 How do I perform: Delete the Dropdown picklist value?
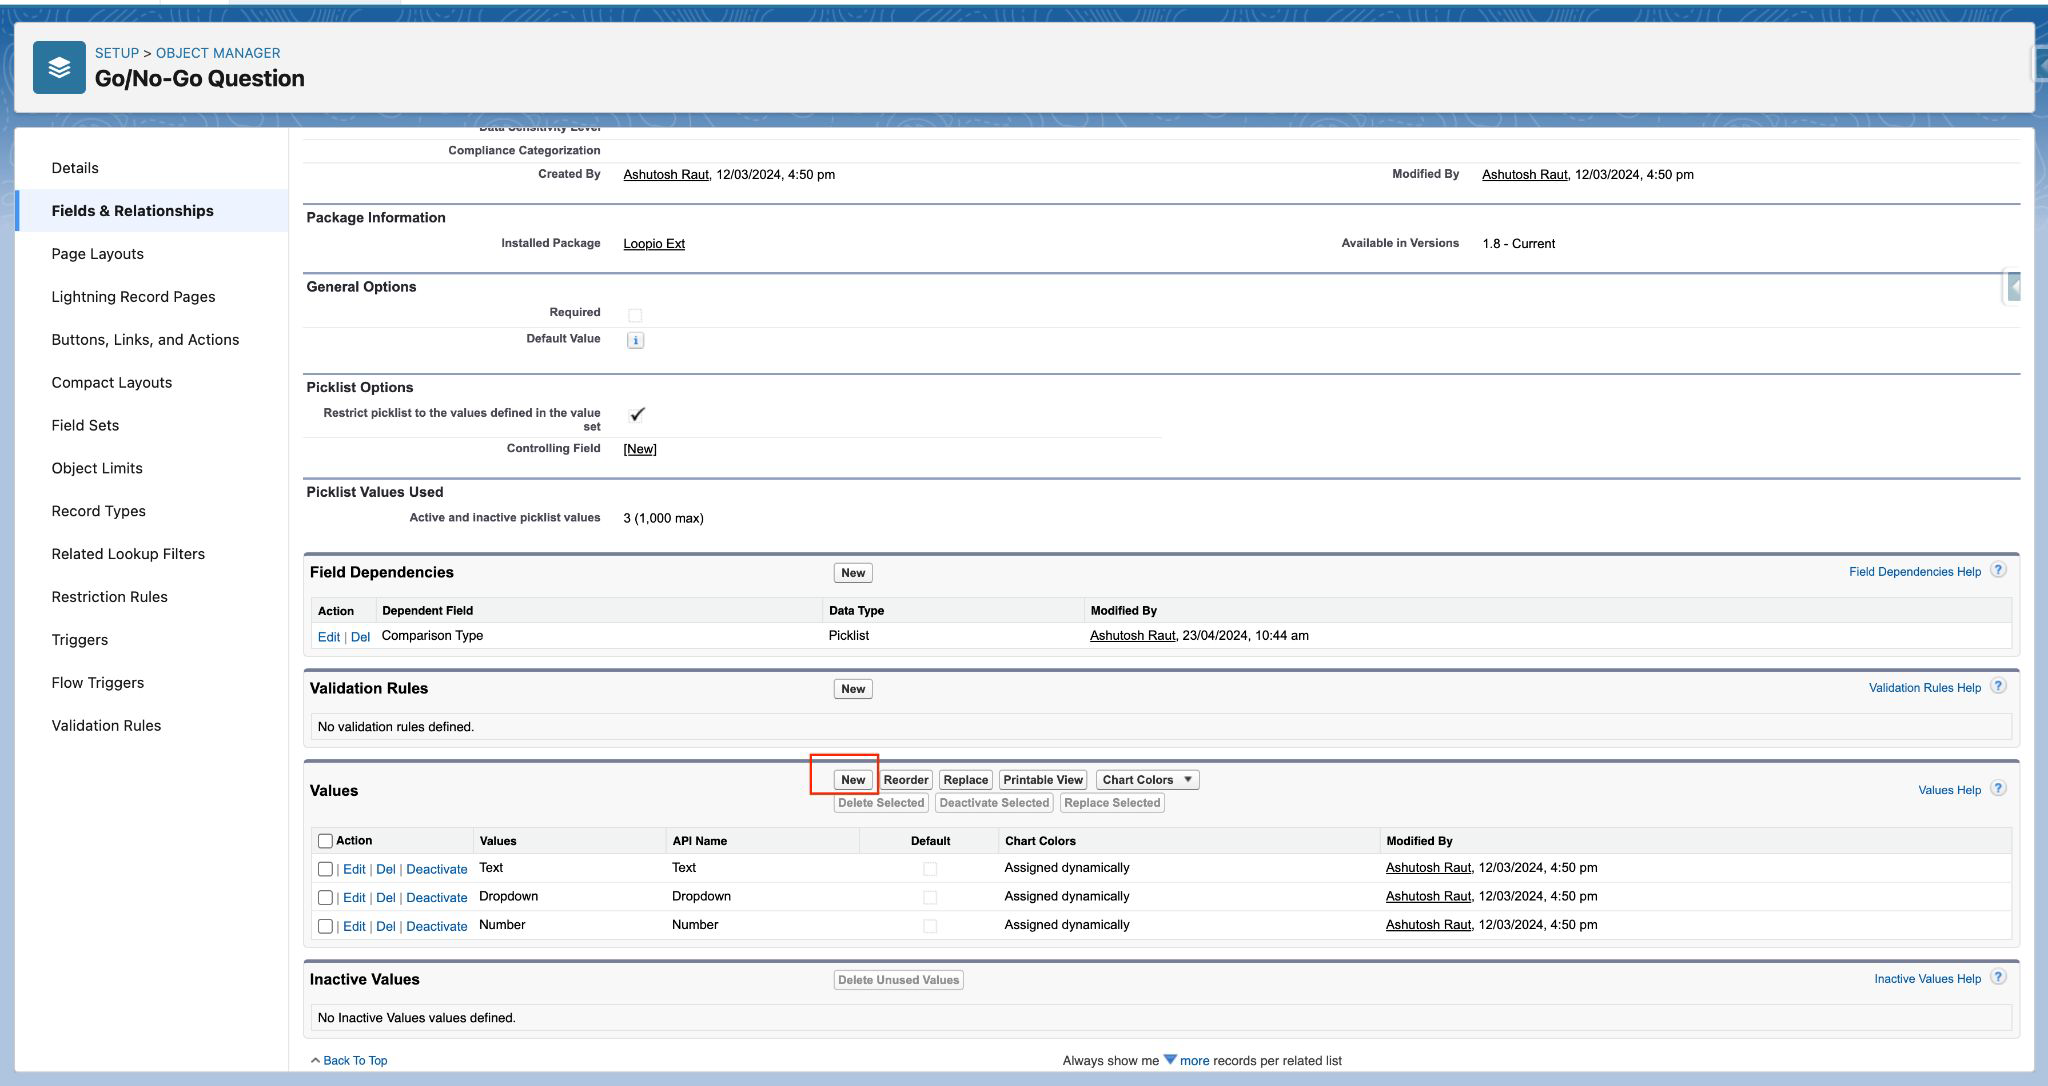[386, 898]
